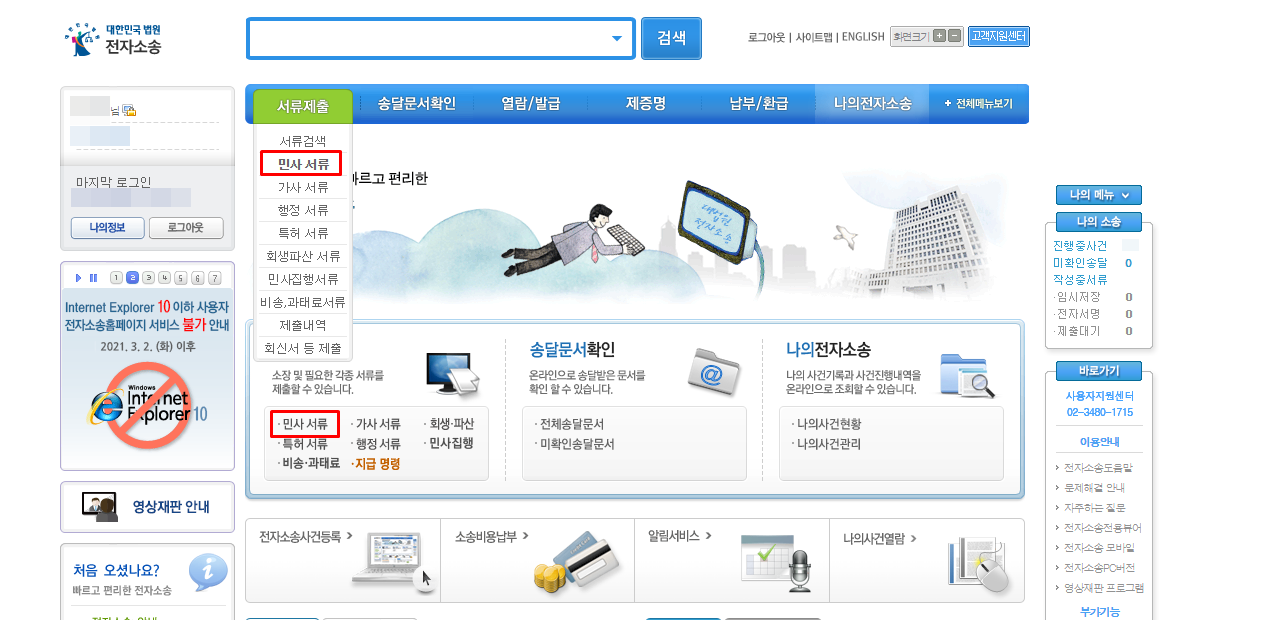Select 민사 서류 in dropdown menu
Viewport: 1272px width, 620px height.
[302, 164]
